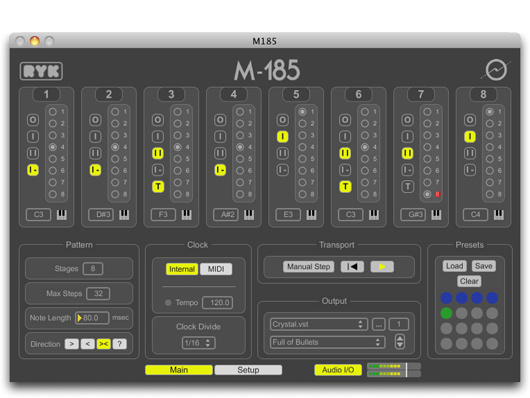The image size is (530, 398).
Task: Select hold gate mode on stage 4
Action: point(220,170)
